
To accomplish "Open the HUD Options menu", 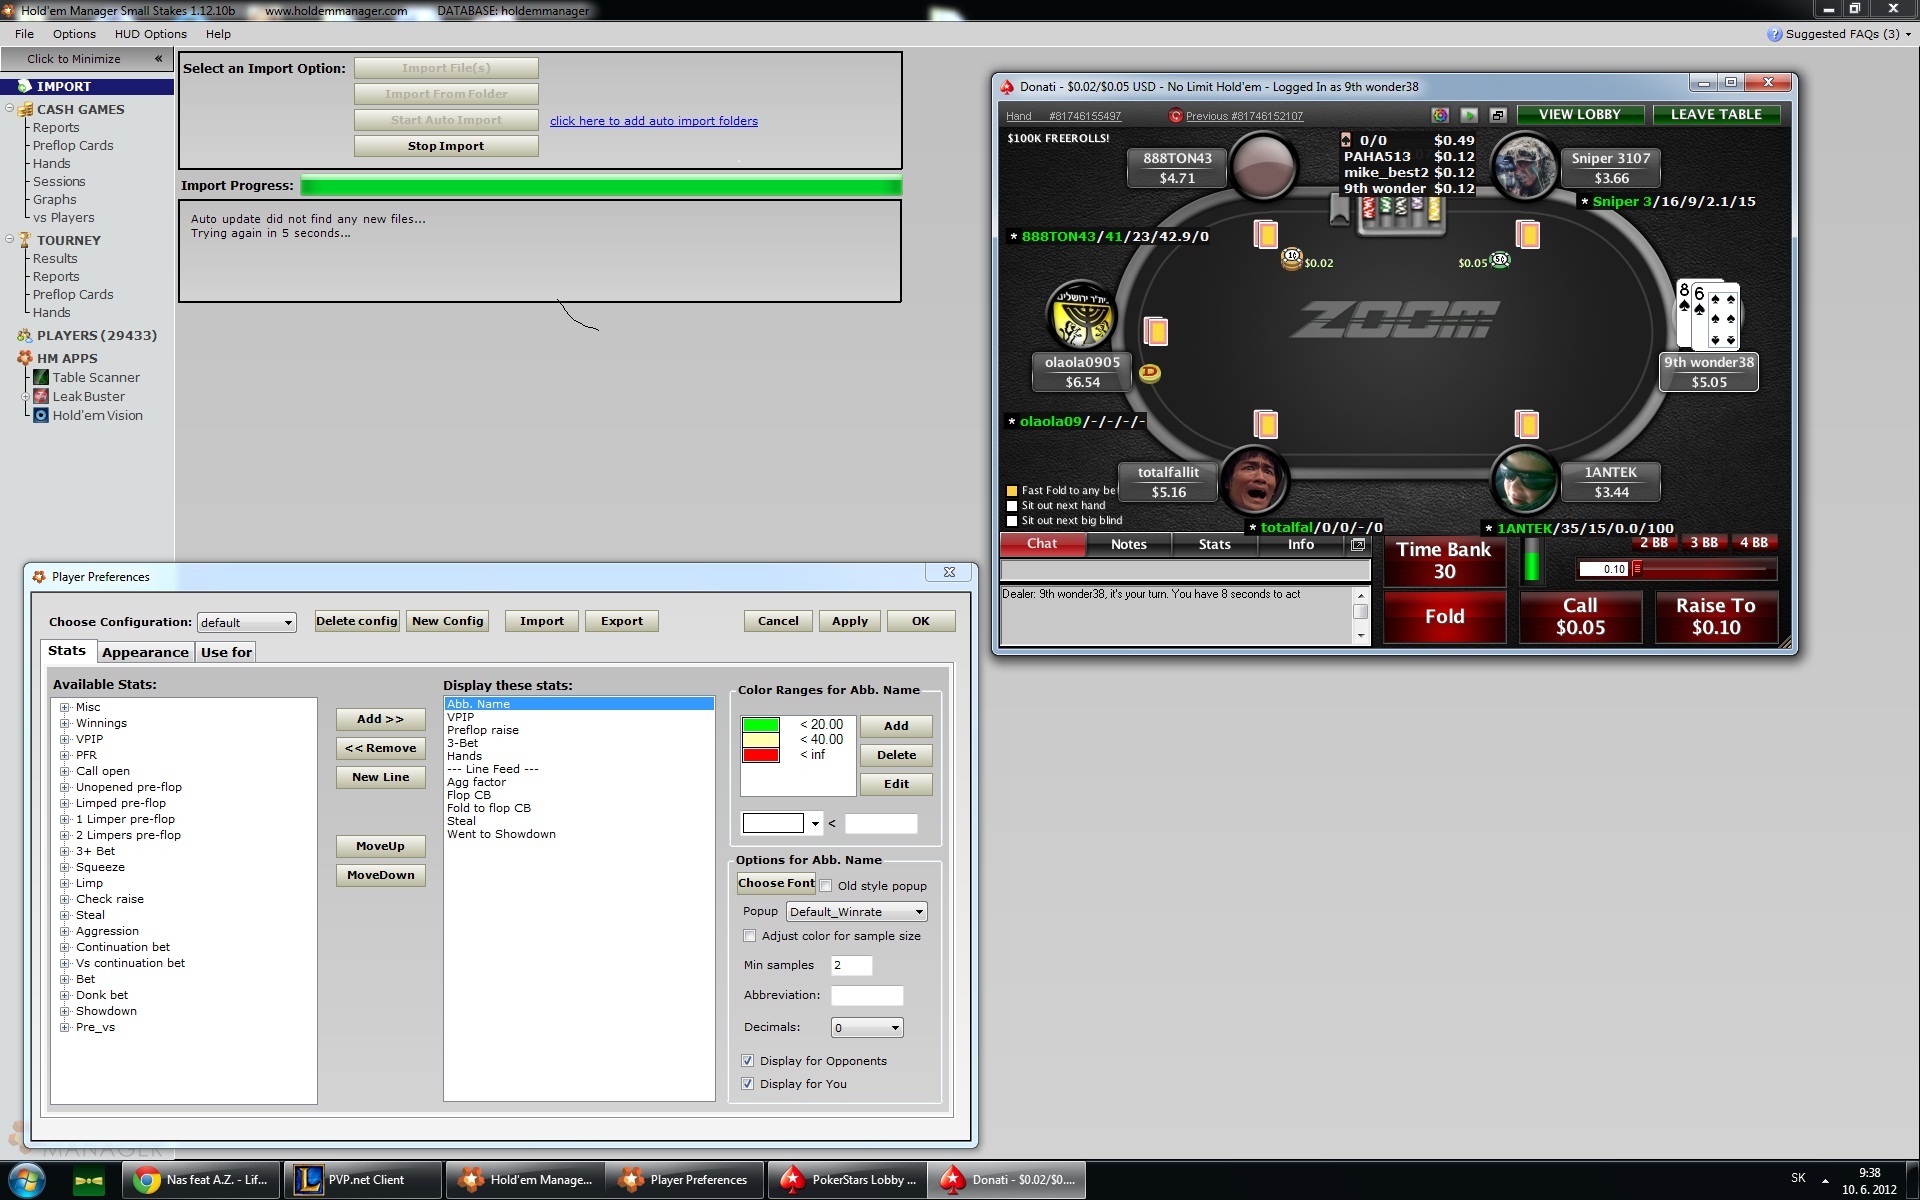I will 150,34.
